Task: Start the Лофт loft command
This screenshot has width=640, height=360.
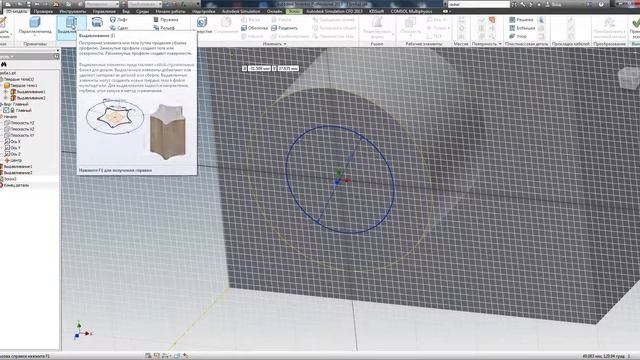Action: (119, 20)
